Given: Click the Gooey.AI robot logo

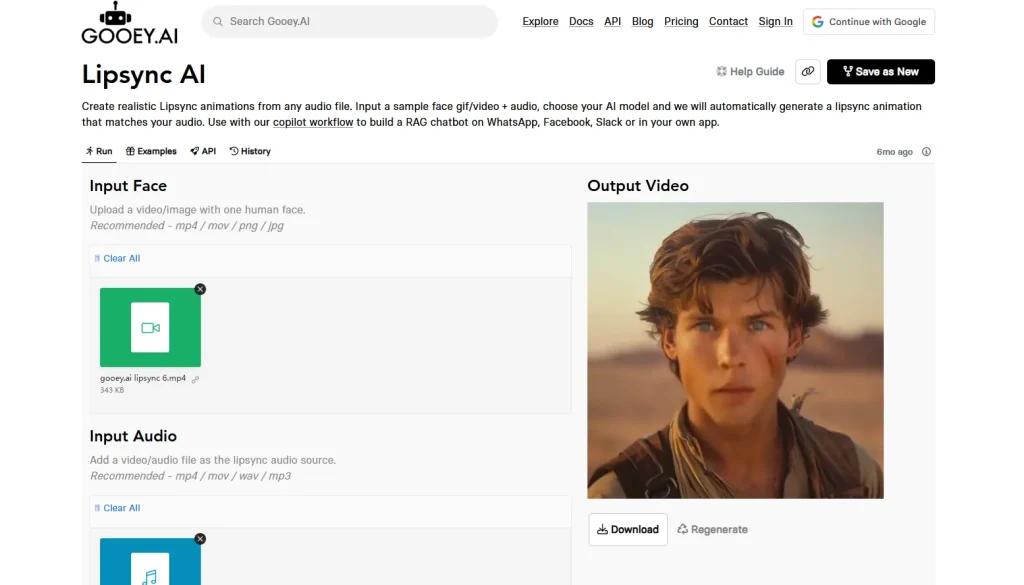Looking at the screenshot, I should coord(129,23).
